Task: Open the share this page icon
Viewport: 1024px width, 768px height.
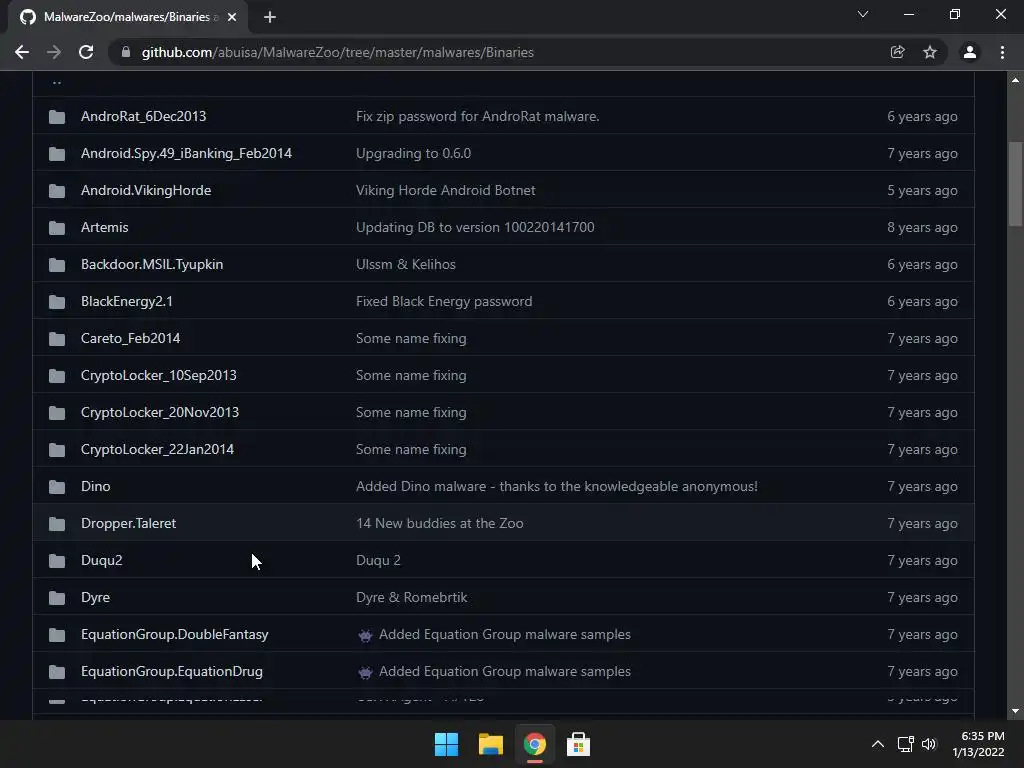Action: click(897, 52)
